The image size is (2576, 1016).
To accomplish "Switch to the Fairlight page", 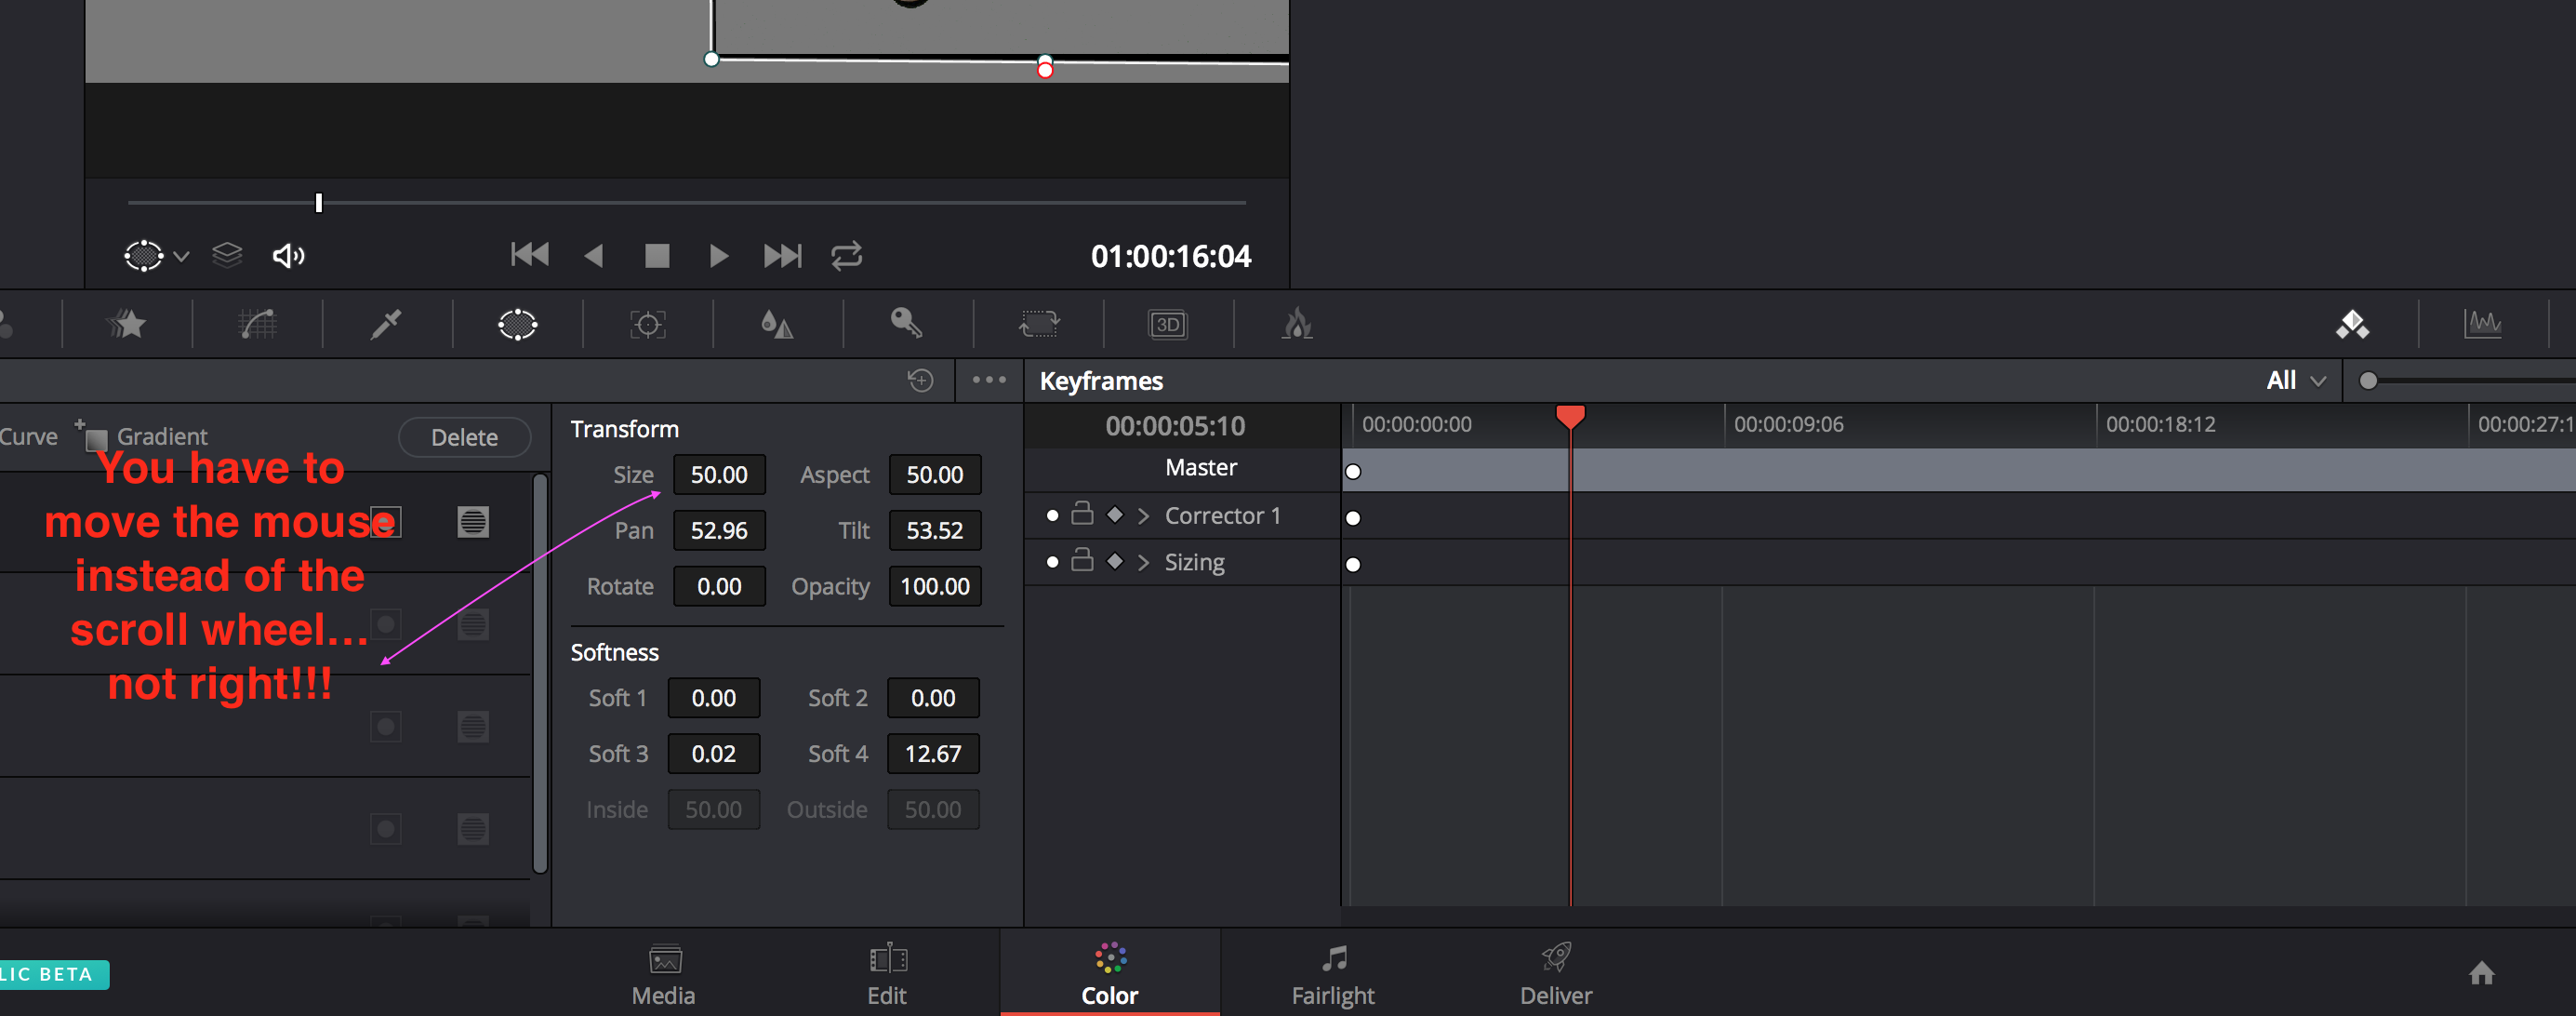I will (x=1333, y=974).
